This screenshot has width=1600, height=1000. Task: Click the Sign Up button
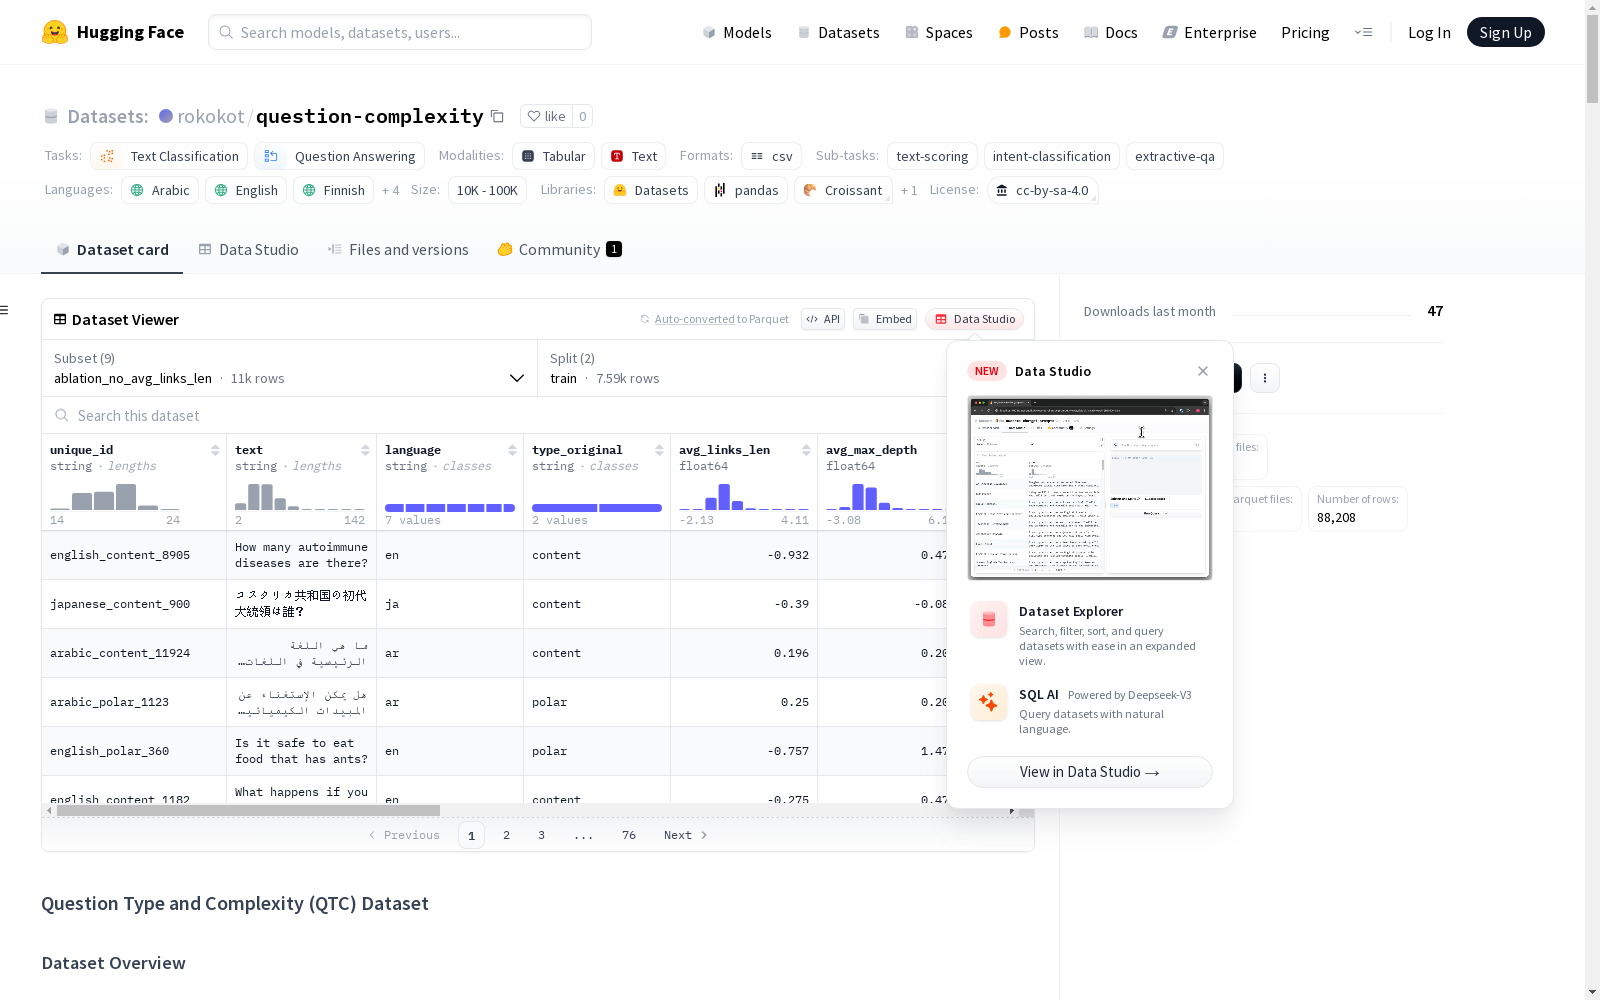click(x=1506, y=32)
